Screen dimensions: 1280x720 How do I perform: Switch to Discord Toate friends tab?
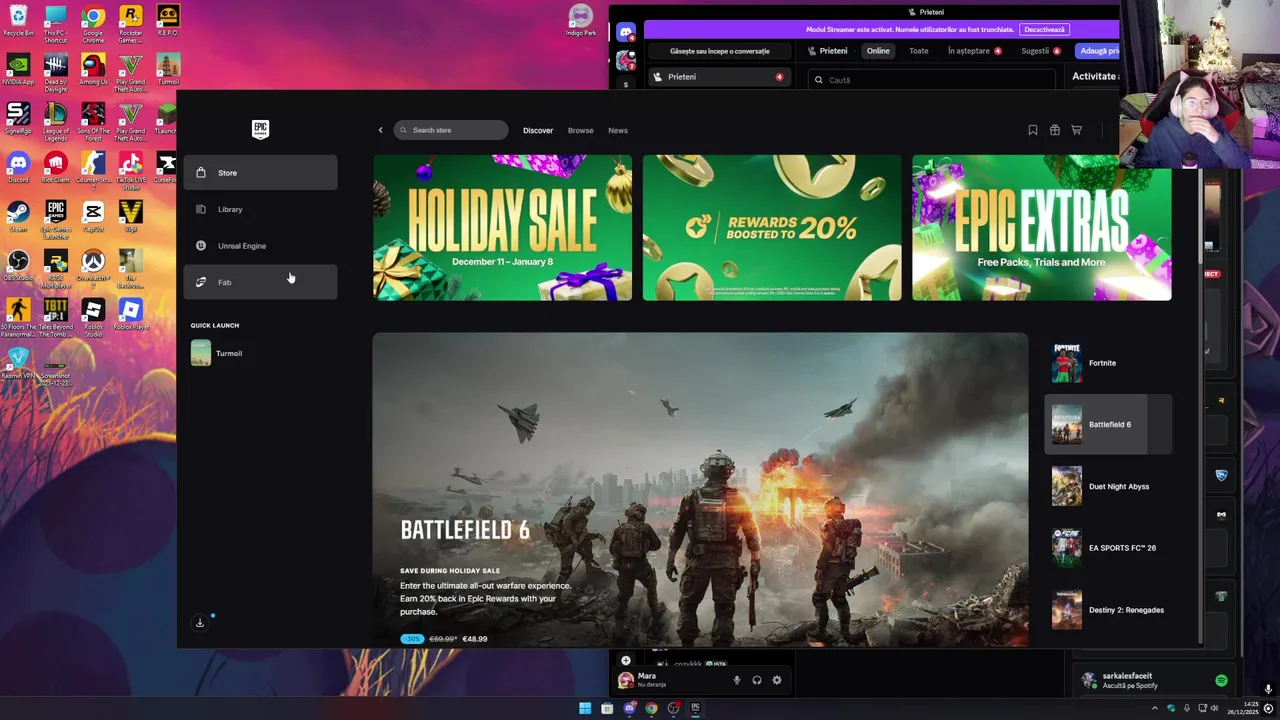tap(919, 51)
